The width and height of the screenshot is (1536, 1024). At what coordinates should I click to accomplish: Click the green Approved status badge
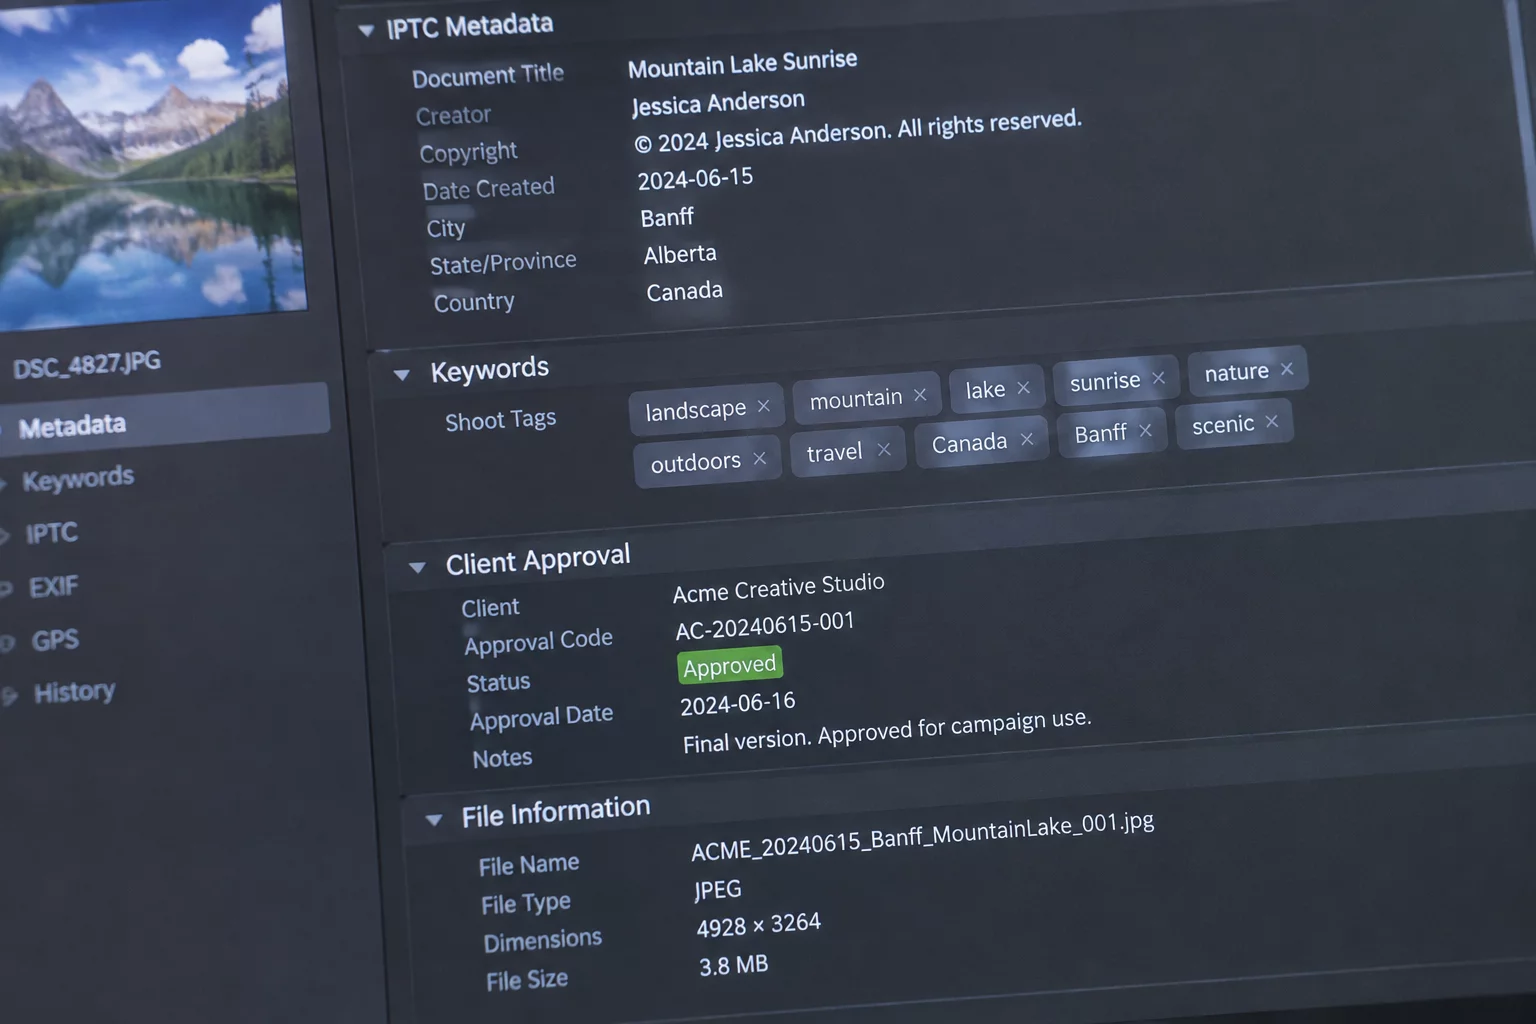coord(730,665)
